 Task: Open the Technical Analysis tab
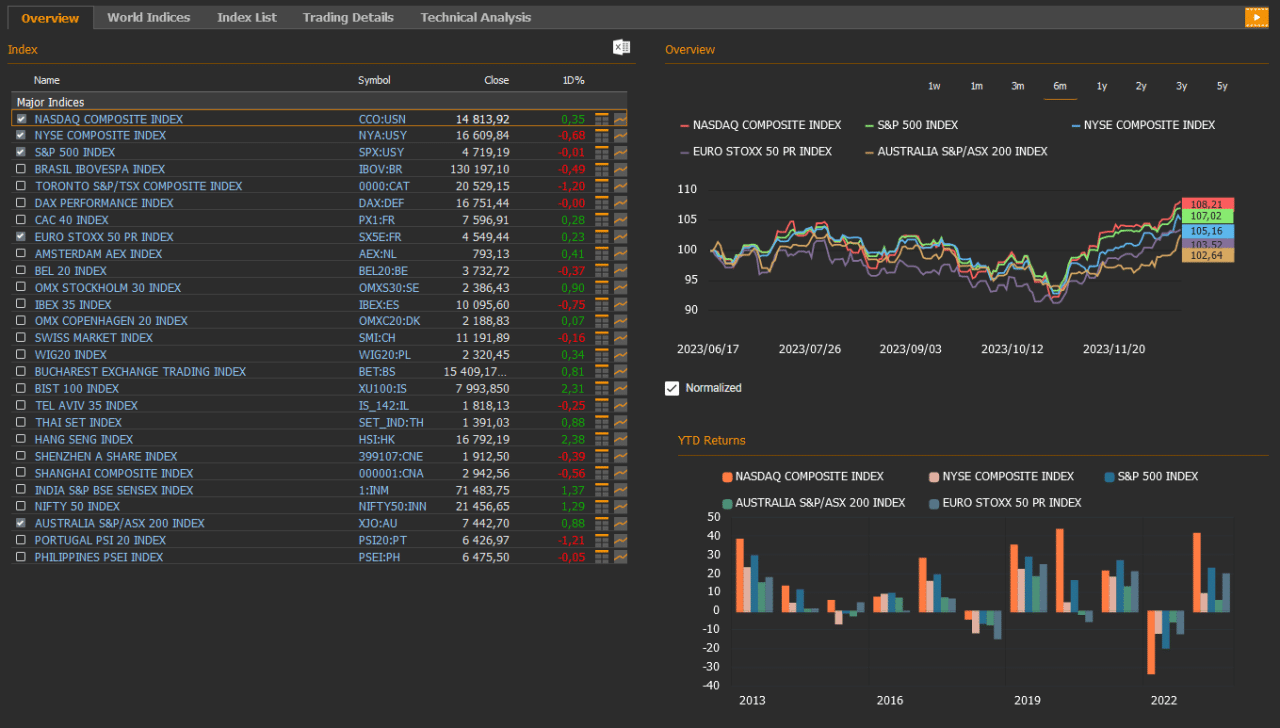(476, 17)
